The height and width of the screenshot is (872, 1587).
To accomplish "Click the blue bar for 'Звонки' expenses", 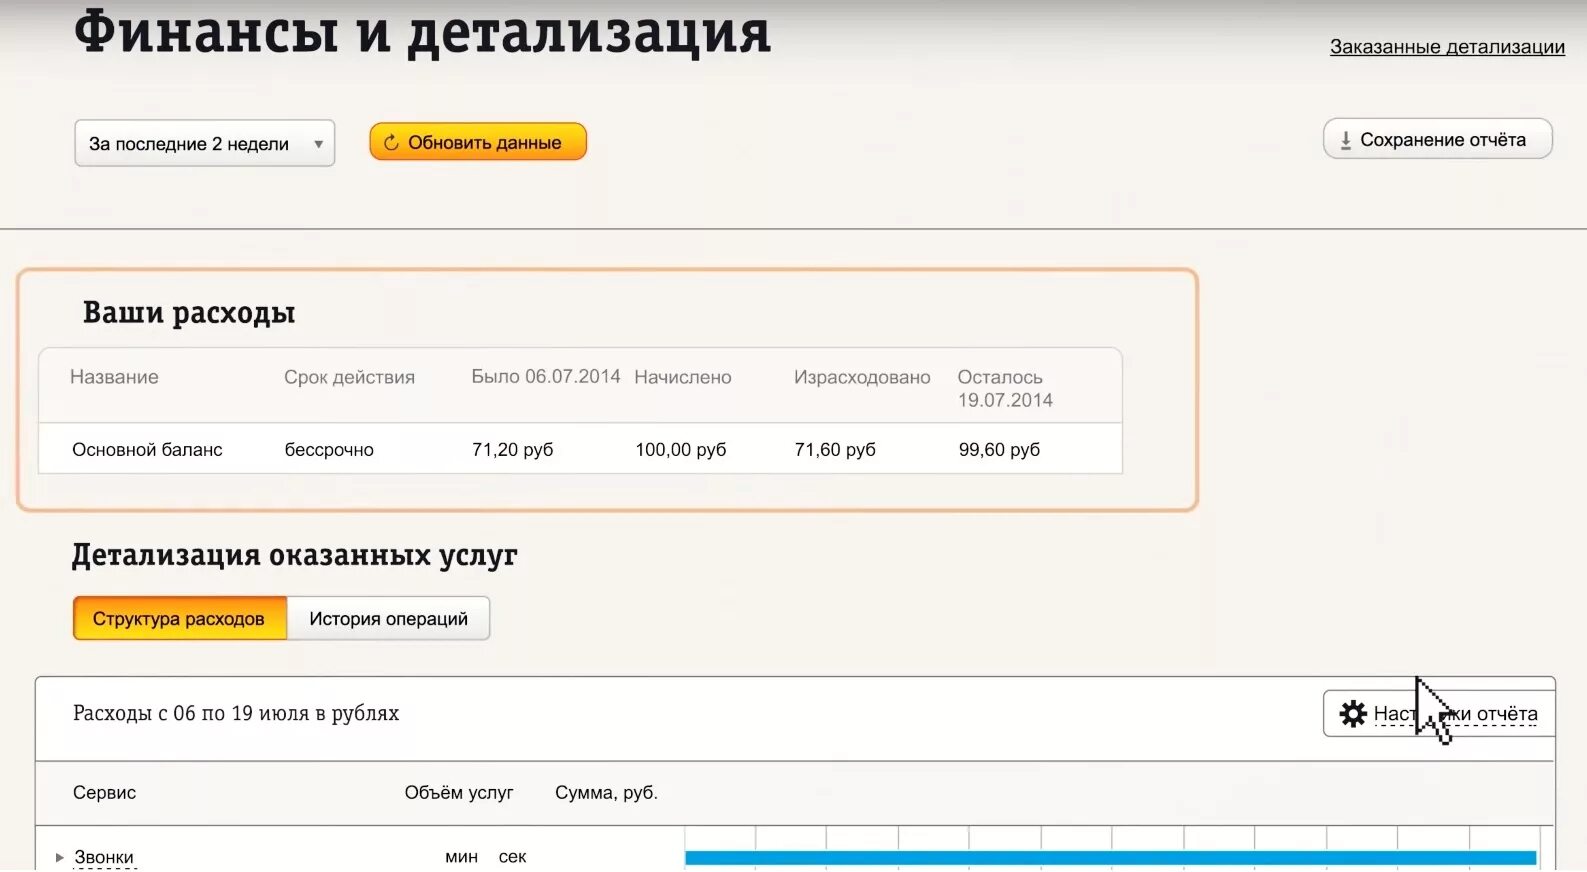I will click(1110, 857).
